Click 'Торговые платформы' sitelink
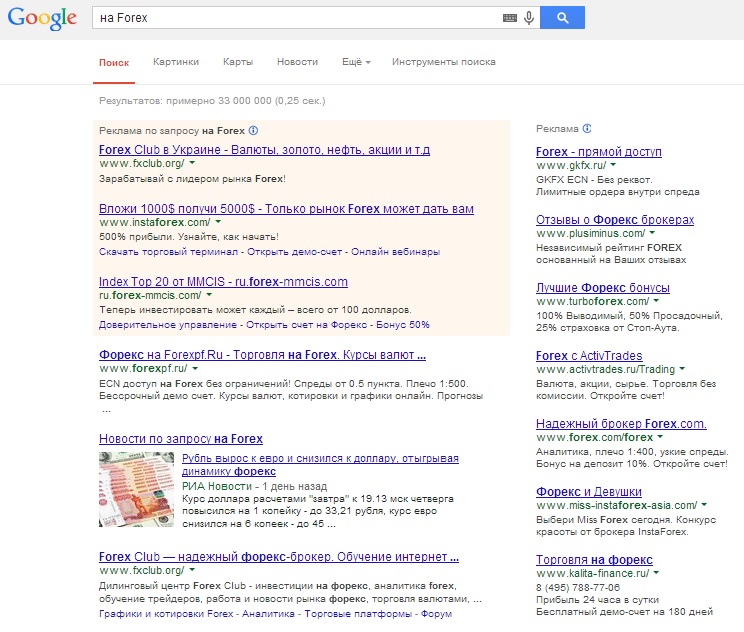 click(358, 613)
